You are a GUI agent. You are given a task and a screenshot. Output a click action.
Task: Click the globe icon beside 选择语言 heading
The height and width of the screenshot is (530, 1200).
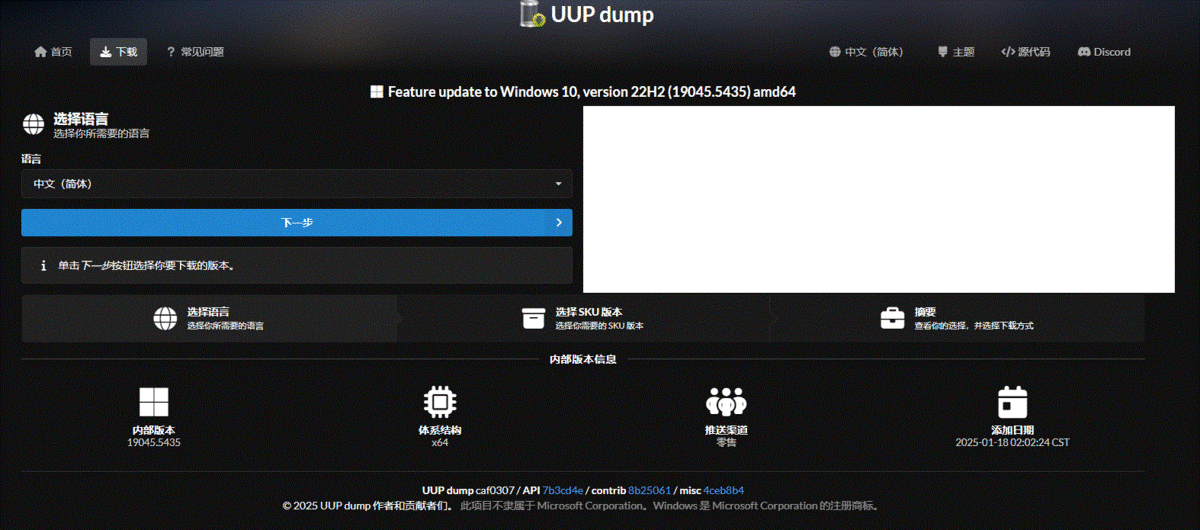(x=33, y=124)
